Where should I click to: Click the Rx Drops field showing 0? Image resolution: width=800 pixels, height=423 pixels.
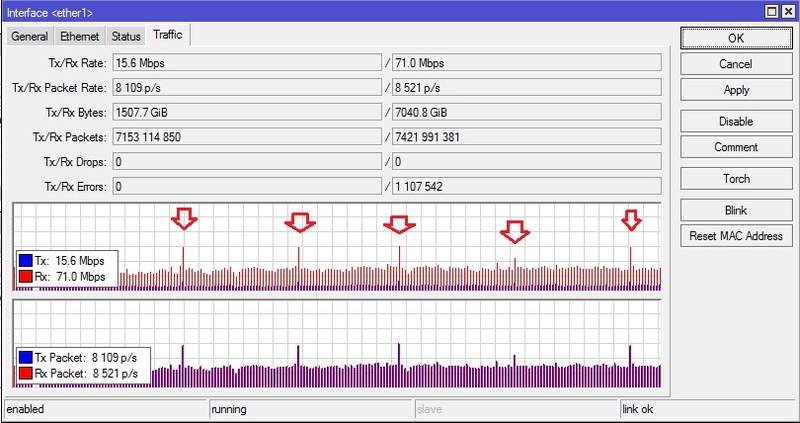[x=527, y=162]
